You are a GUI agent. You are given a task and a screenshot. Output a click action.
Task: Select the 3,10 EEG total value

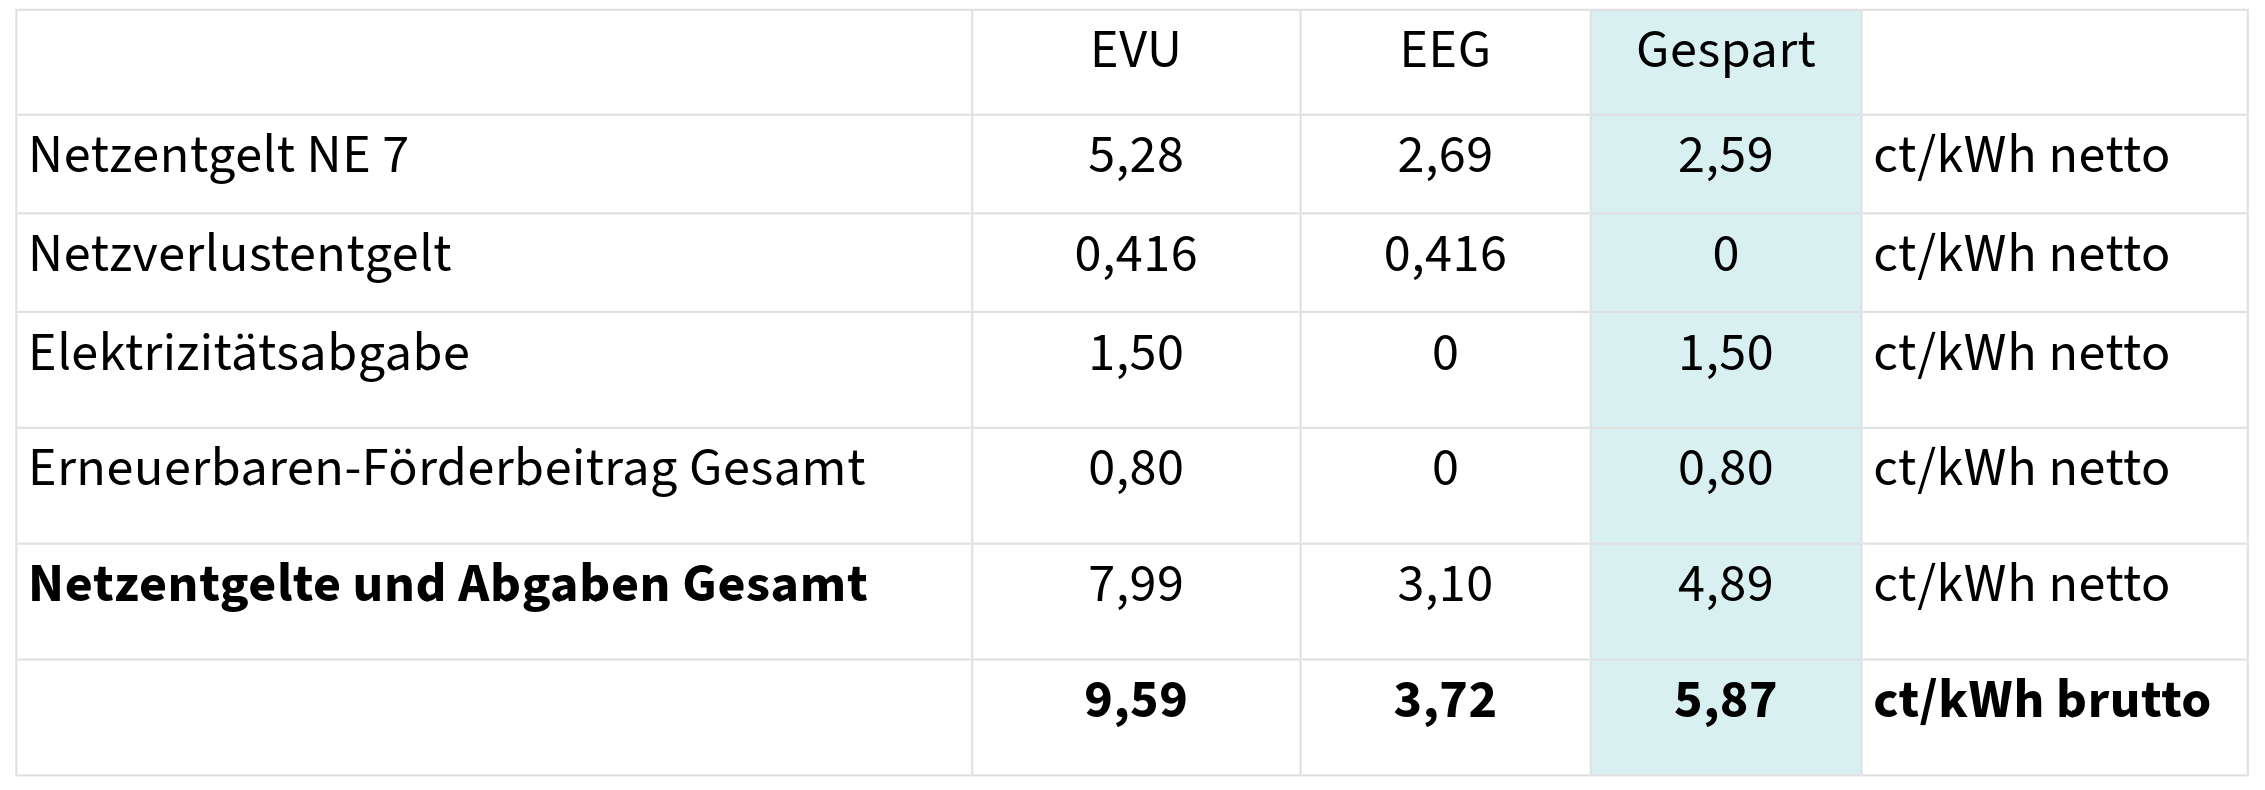coord(1445,585)
